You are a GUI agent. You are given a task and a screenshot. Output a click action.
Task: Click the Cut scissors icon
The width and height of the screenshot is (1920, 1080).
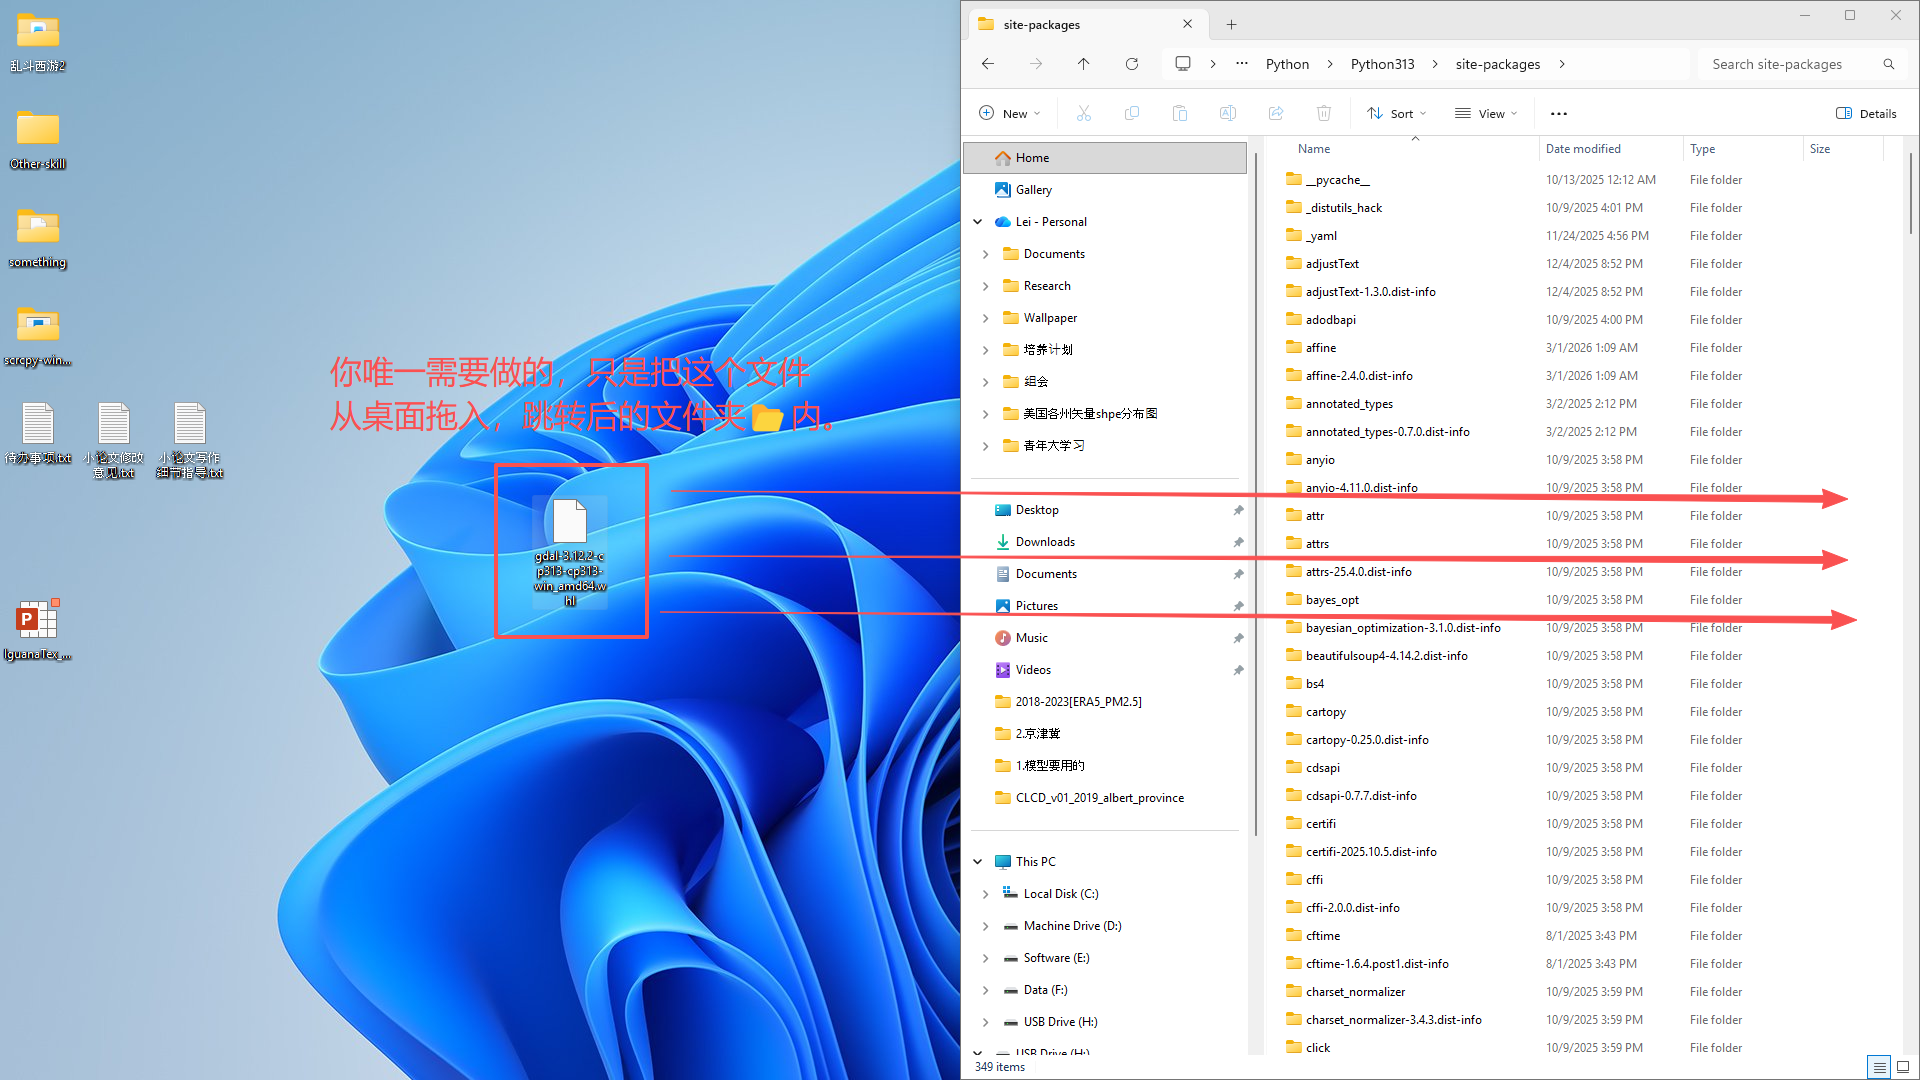(1083, 113)
